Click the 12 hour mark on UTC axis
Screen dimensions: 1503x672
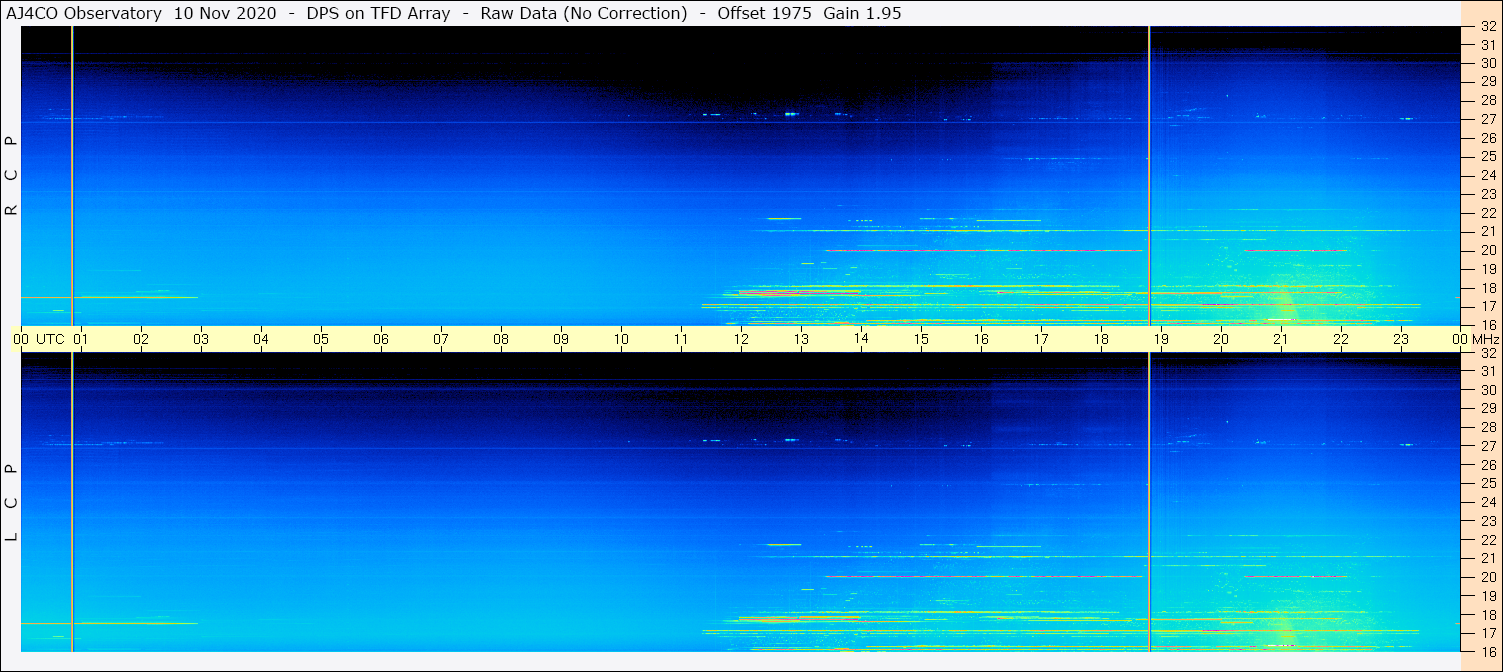coord(741,339)
